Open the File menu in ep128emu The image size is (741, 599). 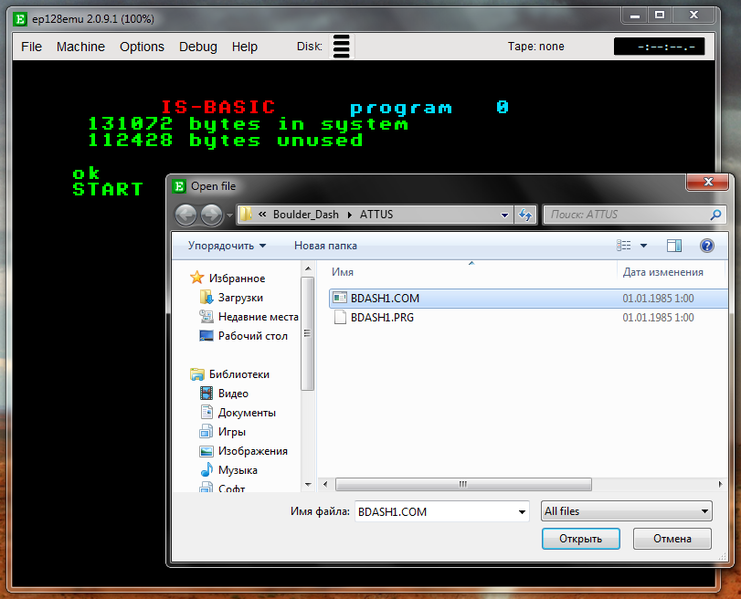31,47
